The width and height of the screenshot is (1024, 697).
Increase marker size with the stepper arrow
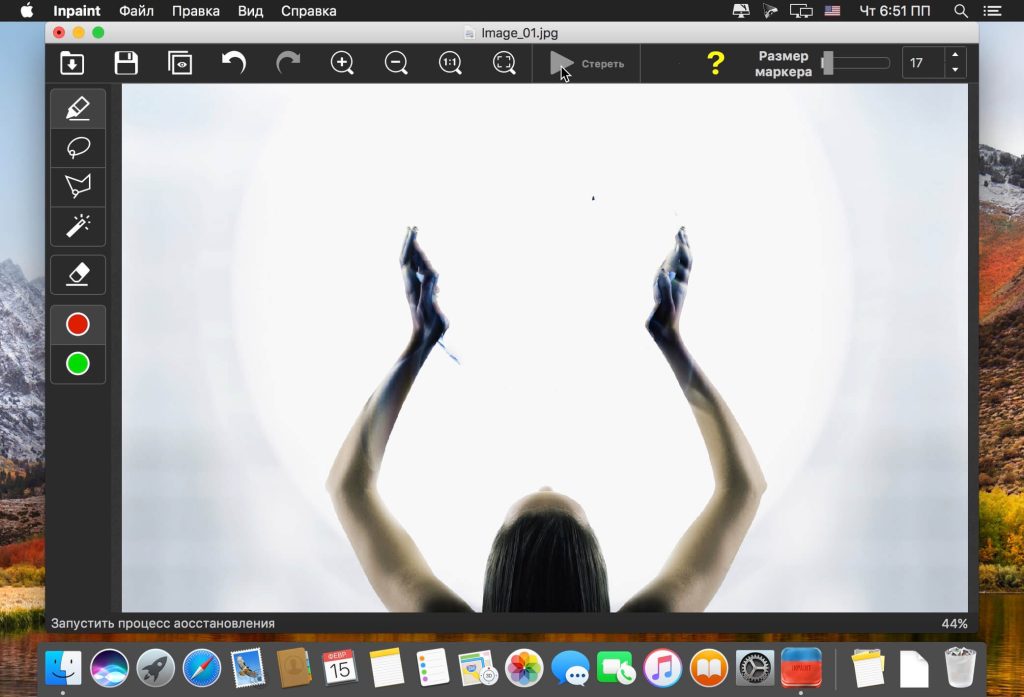956,56
